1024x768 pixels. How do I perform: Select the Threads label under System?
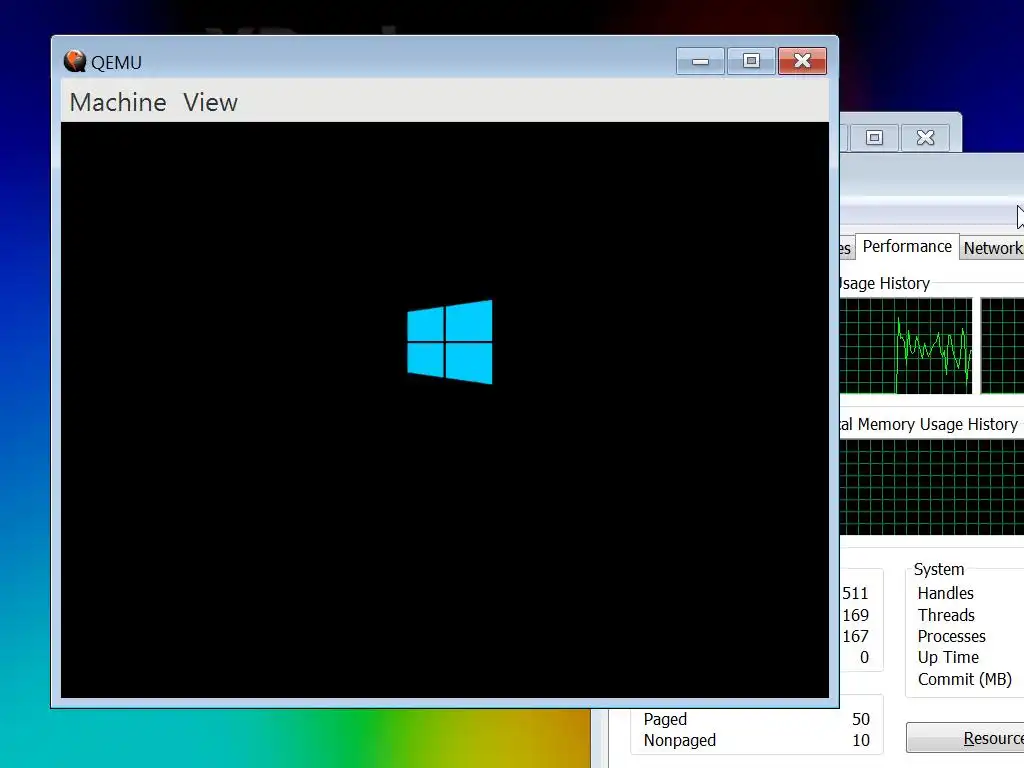pyautogui.click(x=946, y=615)
